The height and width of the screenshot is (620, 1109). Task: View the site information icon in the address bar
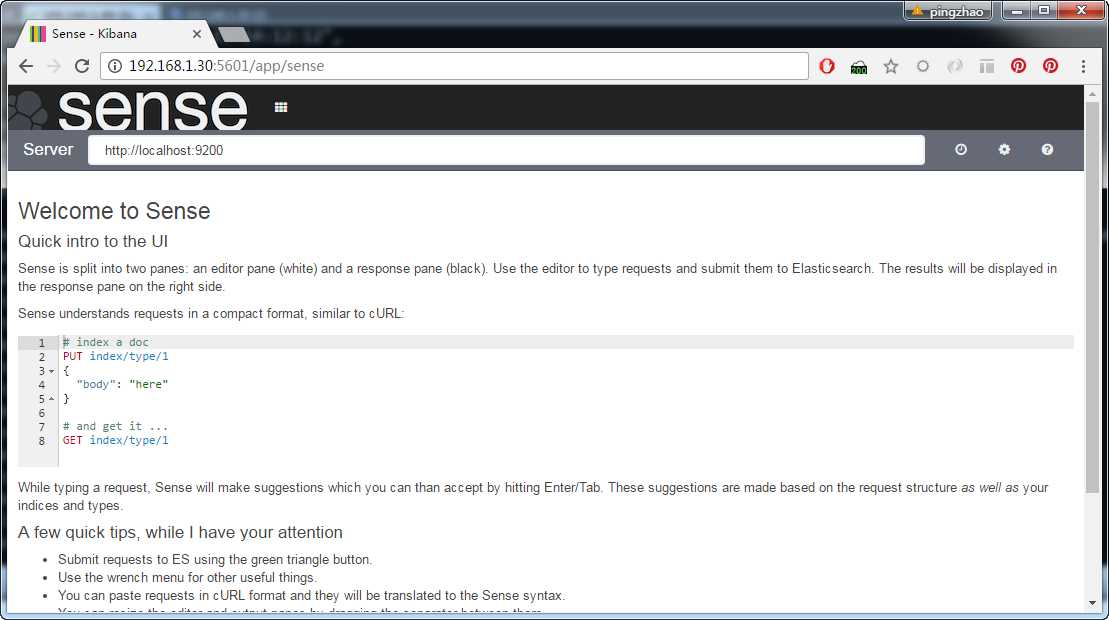115,66
